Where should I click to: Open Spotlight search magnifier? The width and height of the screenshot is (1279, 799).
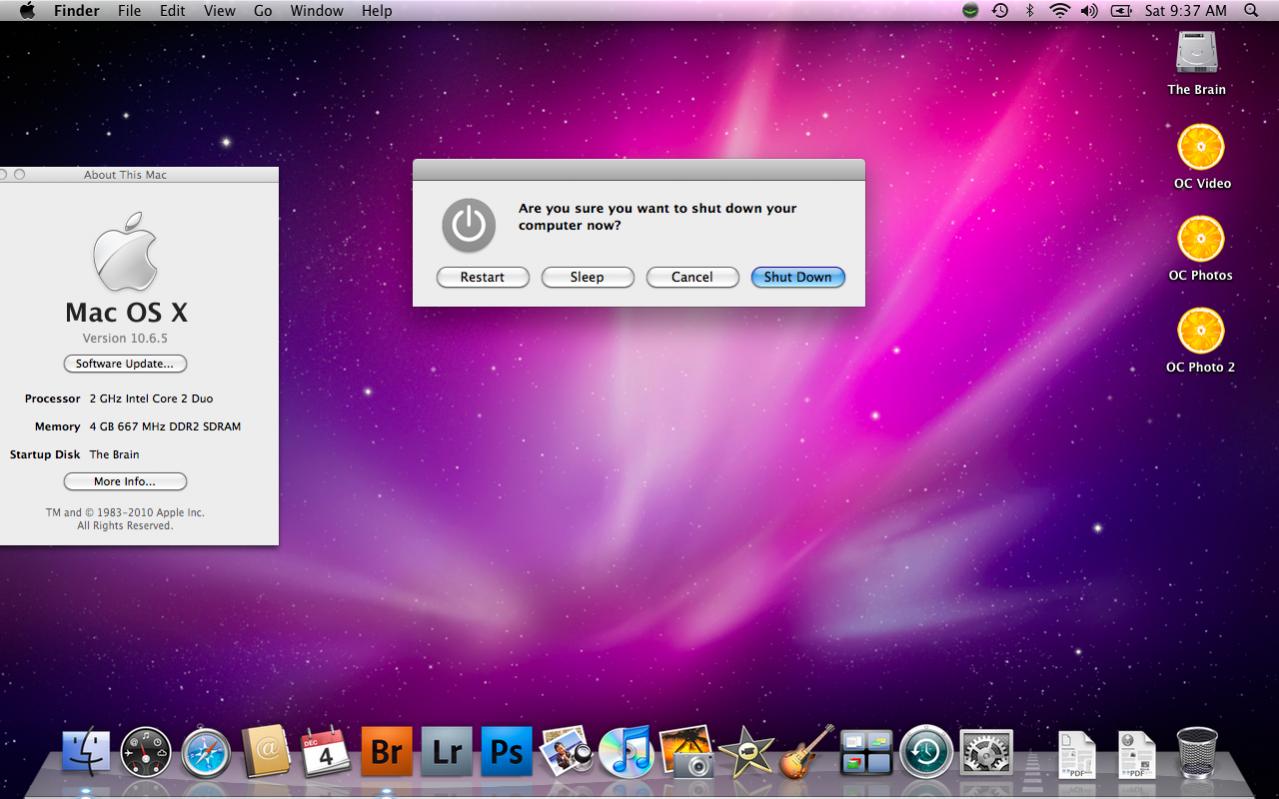(1251, 10)
